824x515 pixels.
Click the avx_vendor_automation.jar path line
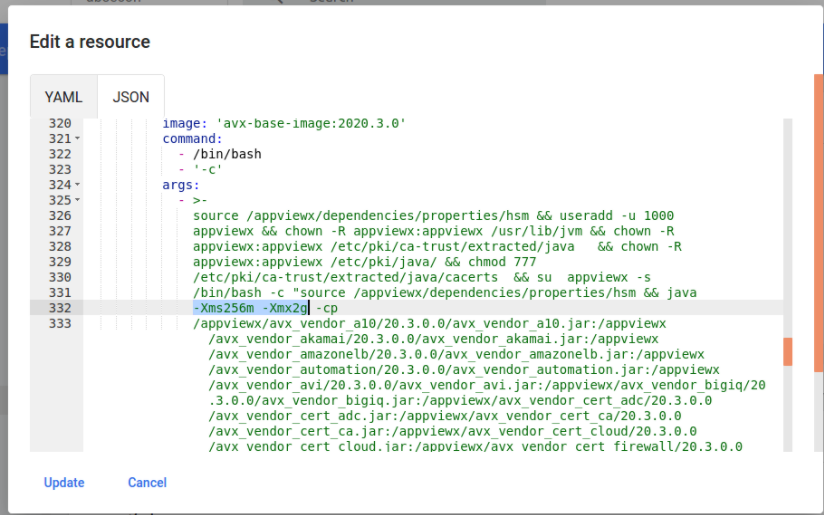pyautogui.click(x=464, y=369)
